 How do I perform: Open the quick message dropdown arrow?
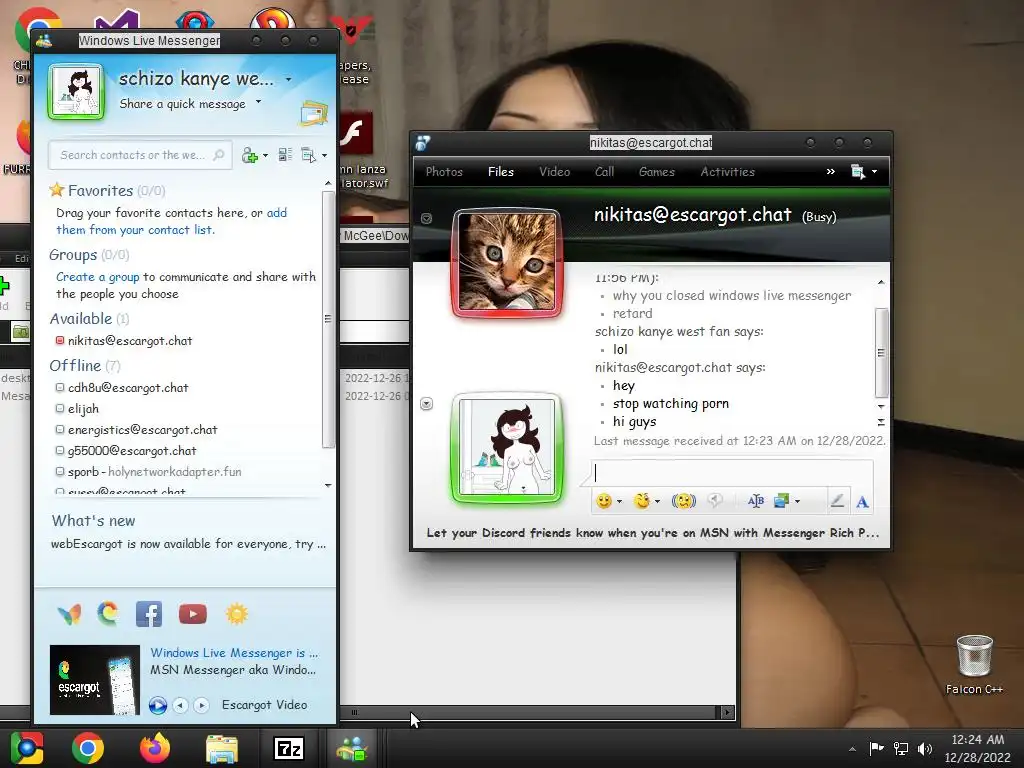259,102
